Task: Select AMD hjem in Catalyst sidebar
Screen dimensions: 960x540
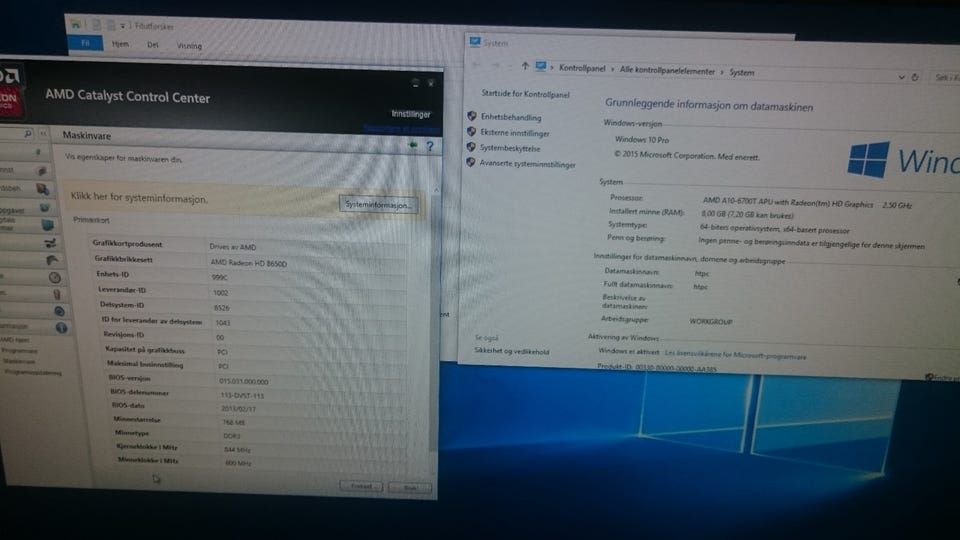Action: tap(14, 340)
